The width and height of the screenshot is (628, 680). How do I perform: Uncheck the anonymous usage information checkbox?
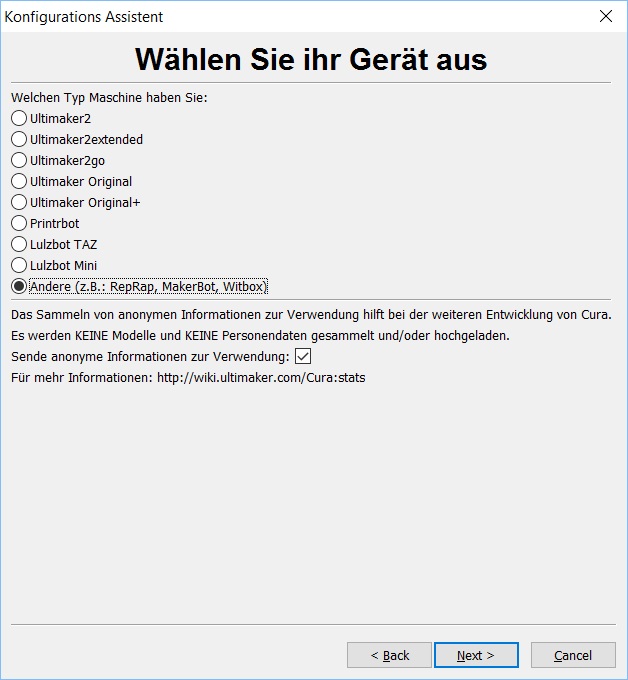[303, 356]
